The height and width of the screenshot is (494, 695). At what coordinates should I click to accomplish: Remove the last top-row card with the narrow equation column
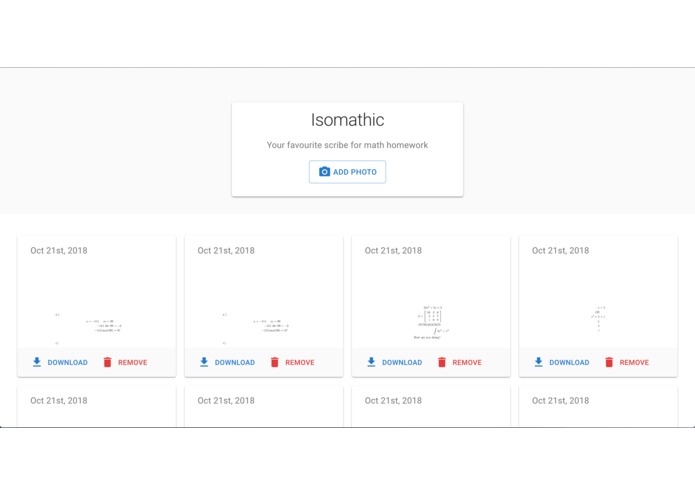627,362
